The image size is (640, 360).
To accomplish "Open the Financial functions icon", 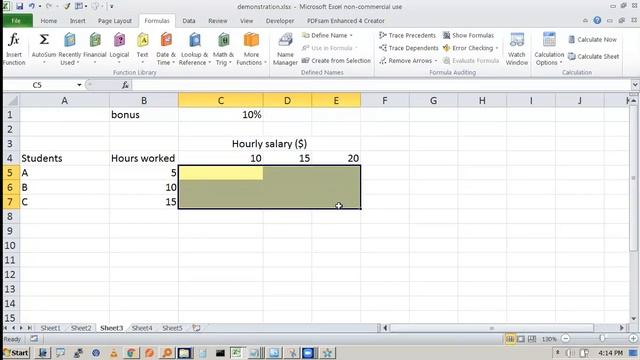I will pos(95,40).
